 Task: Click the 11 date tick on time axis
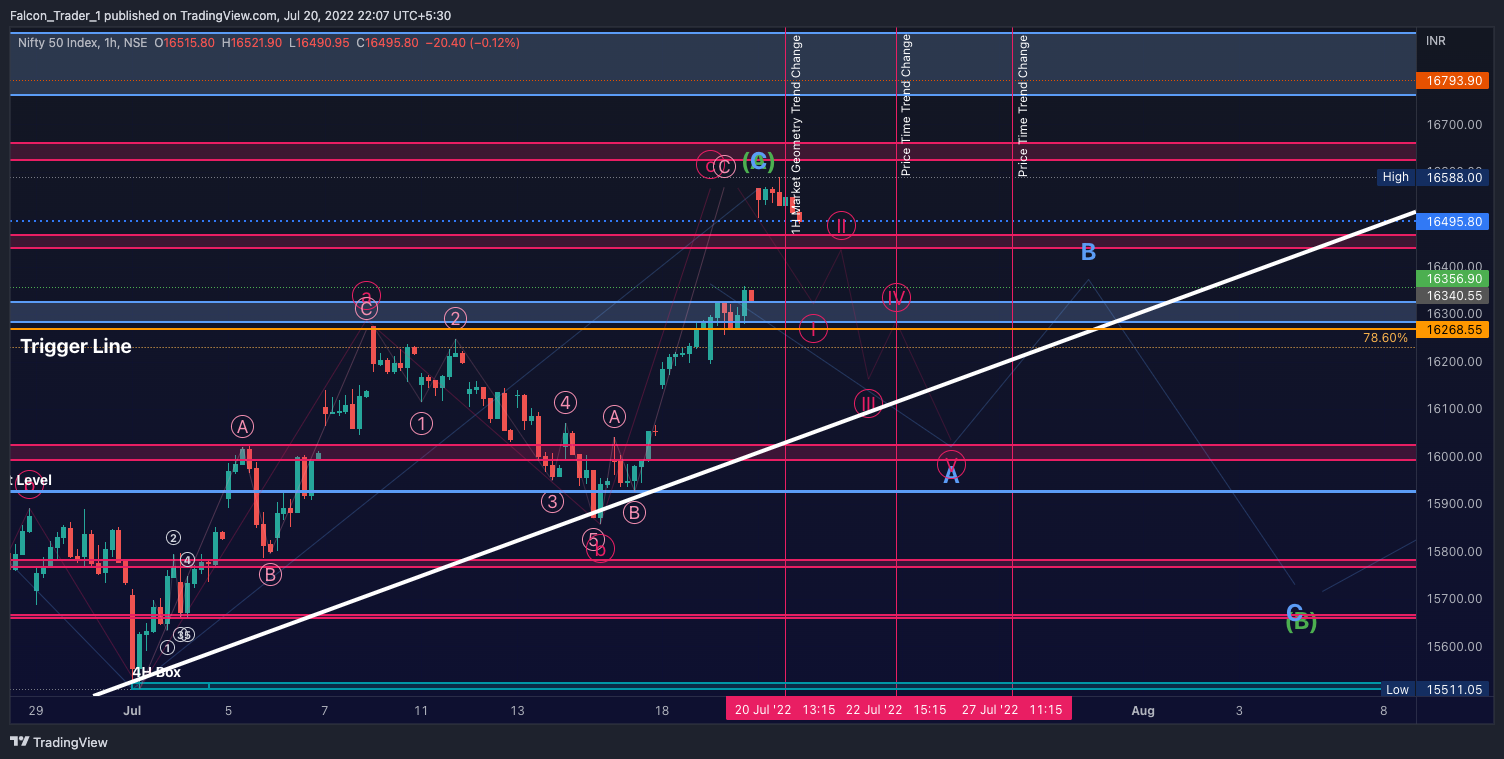pos(421,710)
